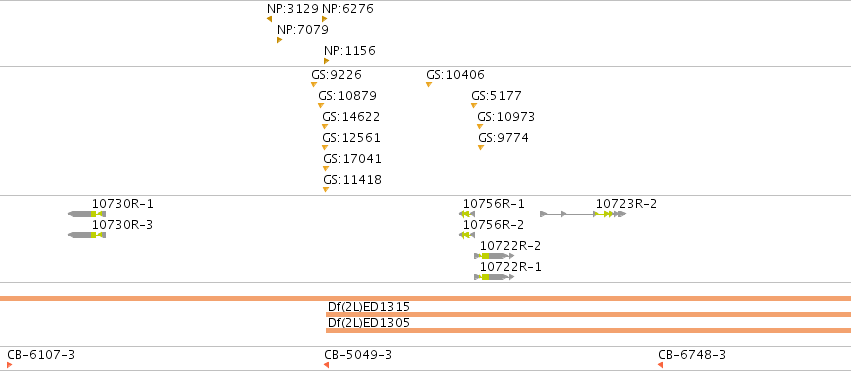Open the GS:14622 feature label

pos(351,117)
